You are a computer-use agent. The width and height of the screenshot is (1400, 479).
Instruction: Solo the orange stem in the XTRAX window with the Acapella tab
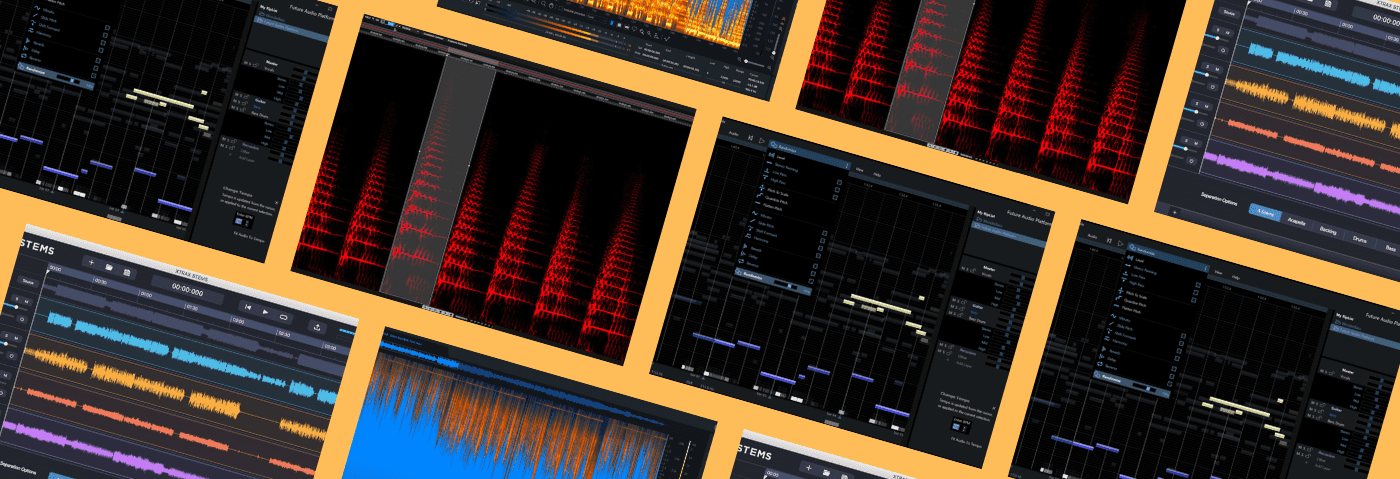click(1207, 67)
